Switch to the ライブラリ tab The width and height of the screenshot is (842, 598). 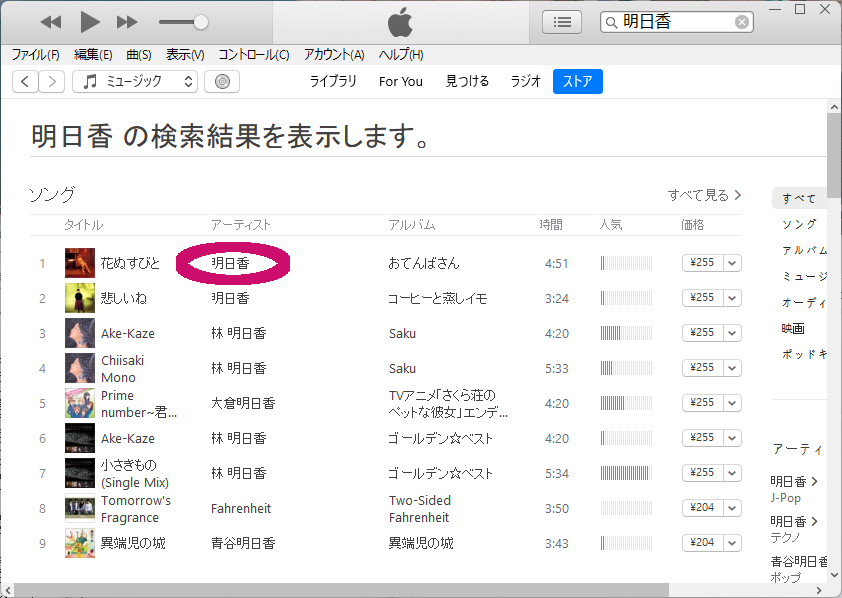click(333, 81)
